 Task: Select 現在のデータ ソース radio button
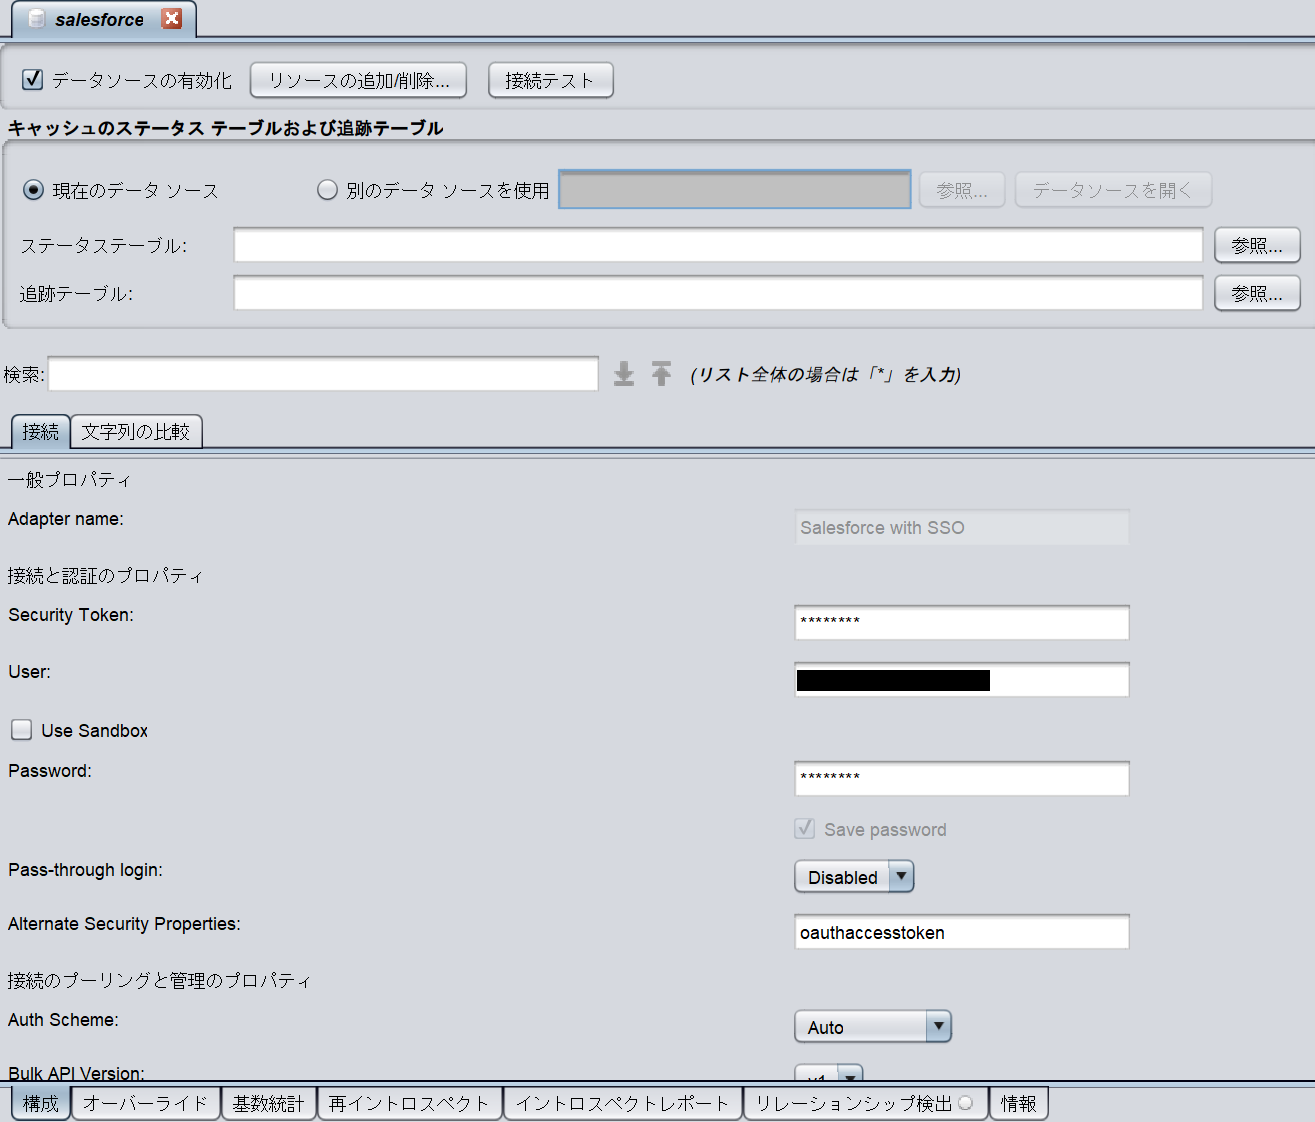(x=34, y=190)
